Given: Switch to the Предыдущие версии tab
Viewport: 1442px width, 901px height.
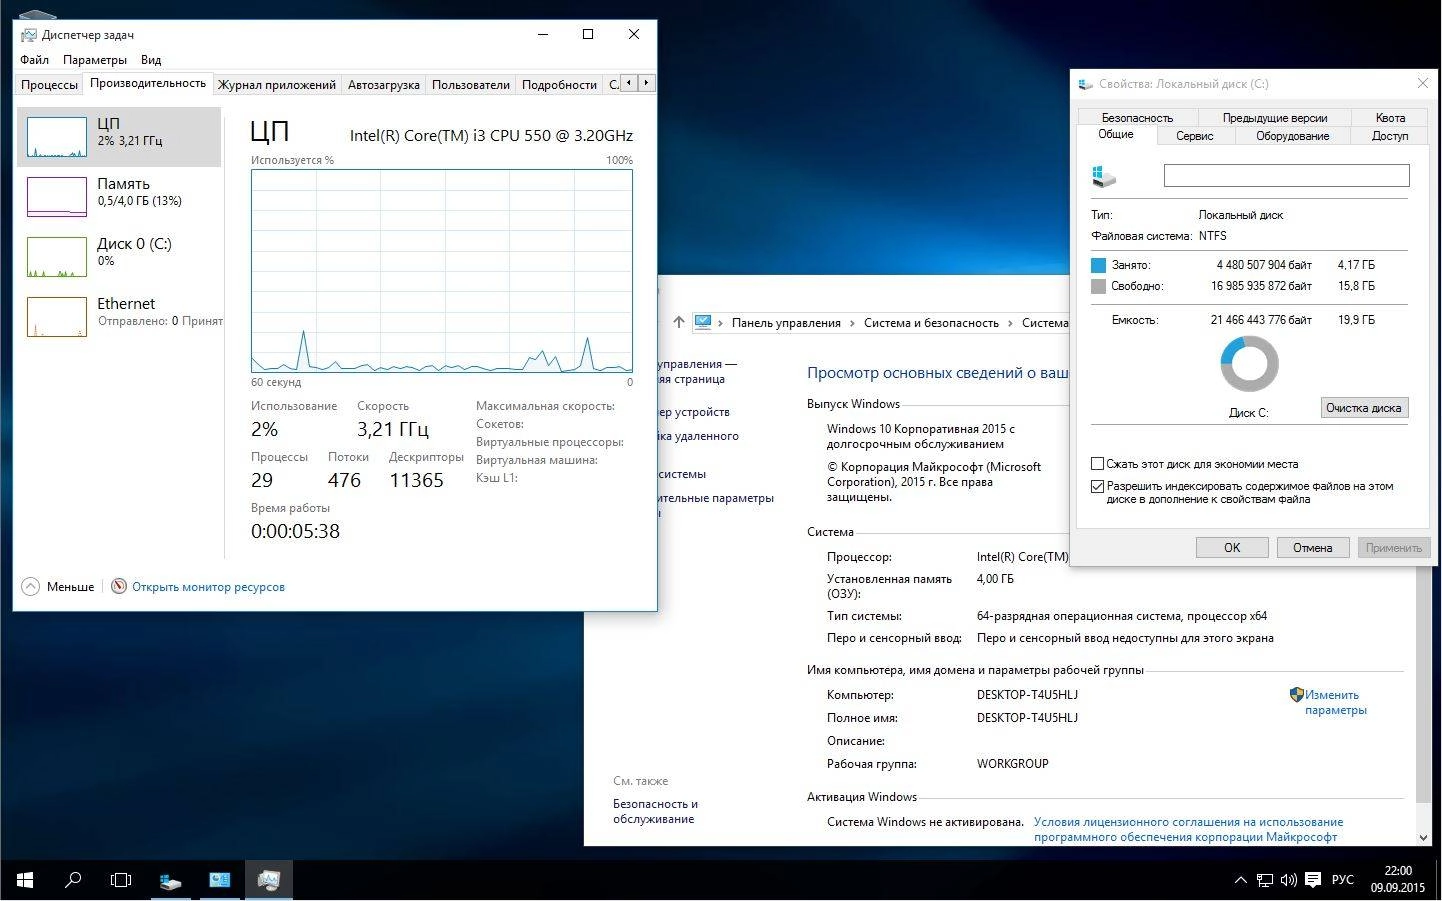Looking at the screenshot, I should 1274,118.
